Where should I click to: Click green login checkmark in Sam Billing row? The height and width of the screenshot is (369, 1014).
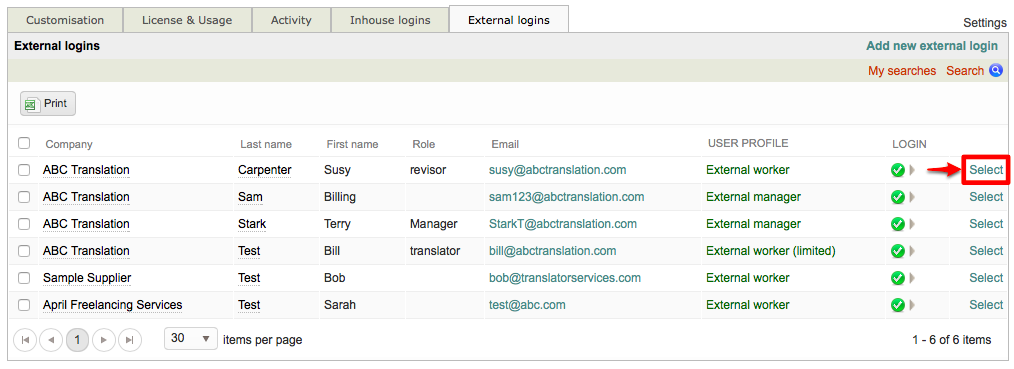point(898,197)
